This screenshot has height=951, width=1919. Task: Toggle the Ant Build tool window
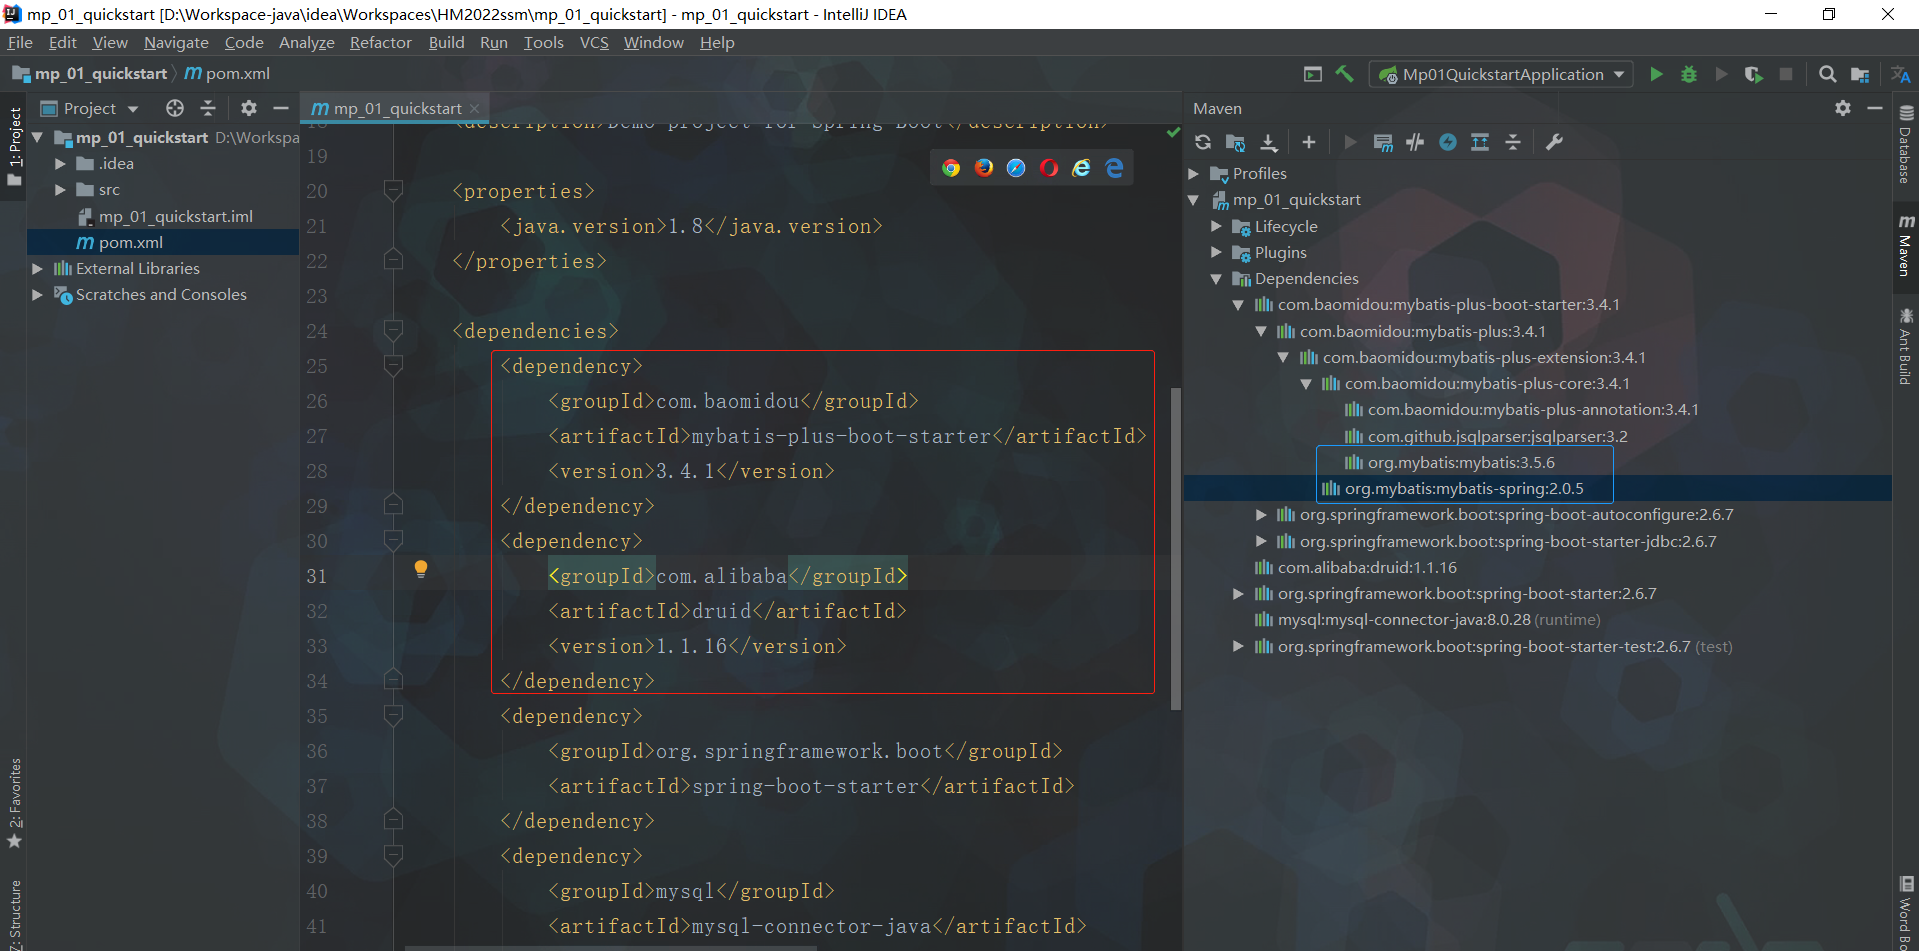click(1906, 347)
